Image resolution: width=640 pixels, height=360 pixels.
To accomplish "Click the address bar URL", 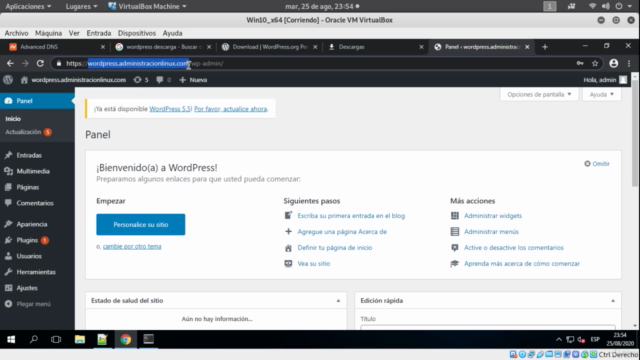I will [x=145, y=63].
